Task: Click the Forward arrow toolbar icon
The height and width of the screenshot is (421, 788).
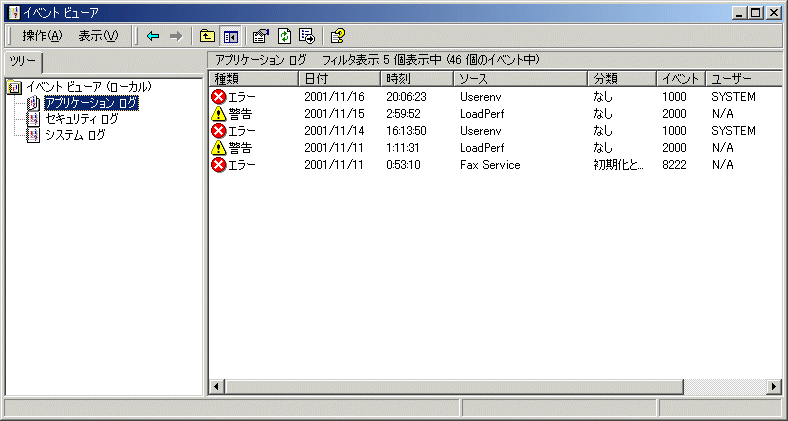Action: pos(175,36)
